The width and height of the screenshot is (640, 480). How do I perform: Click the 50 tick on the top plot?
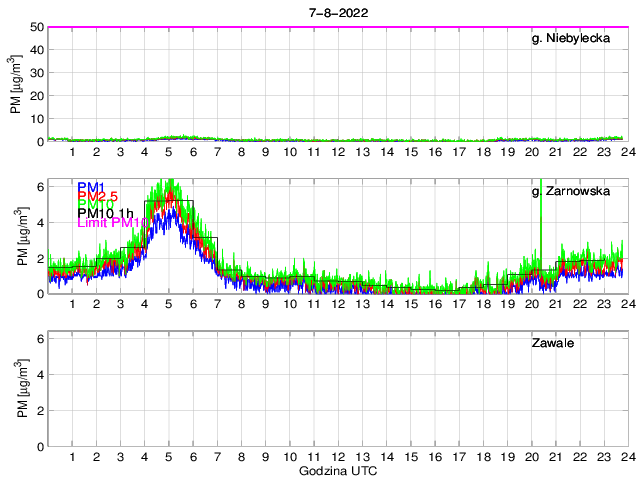click(37, 27)
